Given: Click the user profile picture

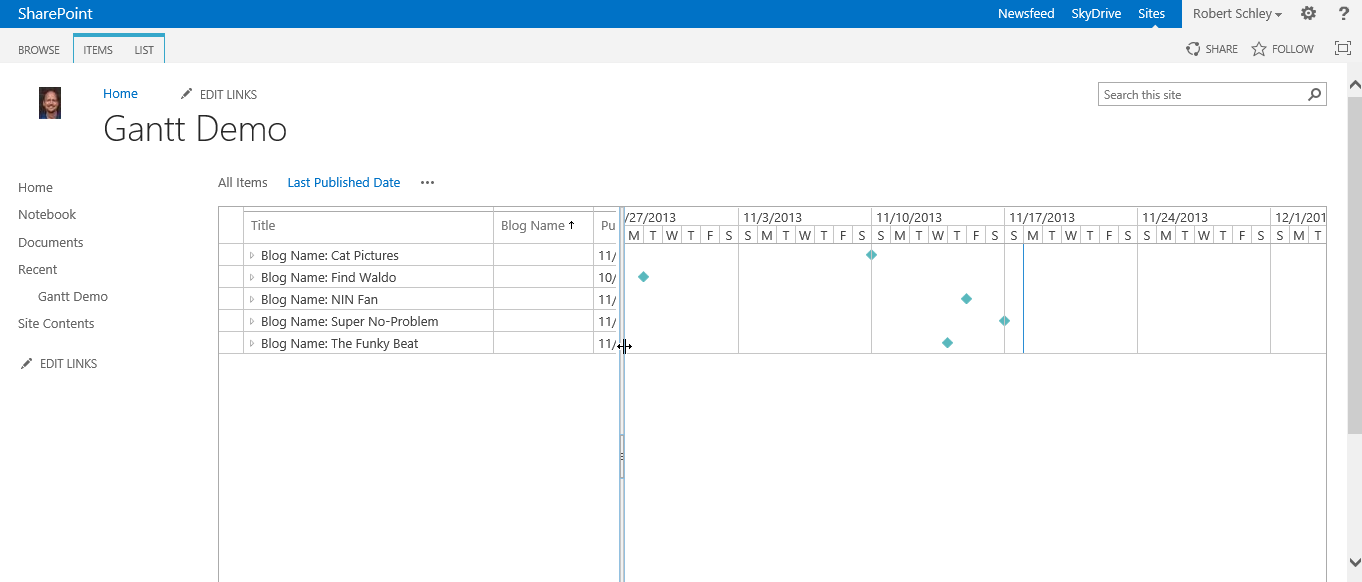Looking at the screenshot, I should coord(49,102).
